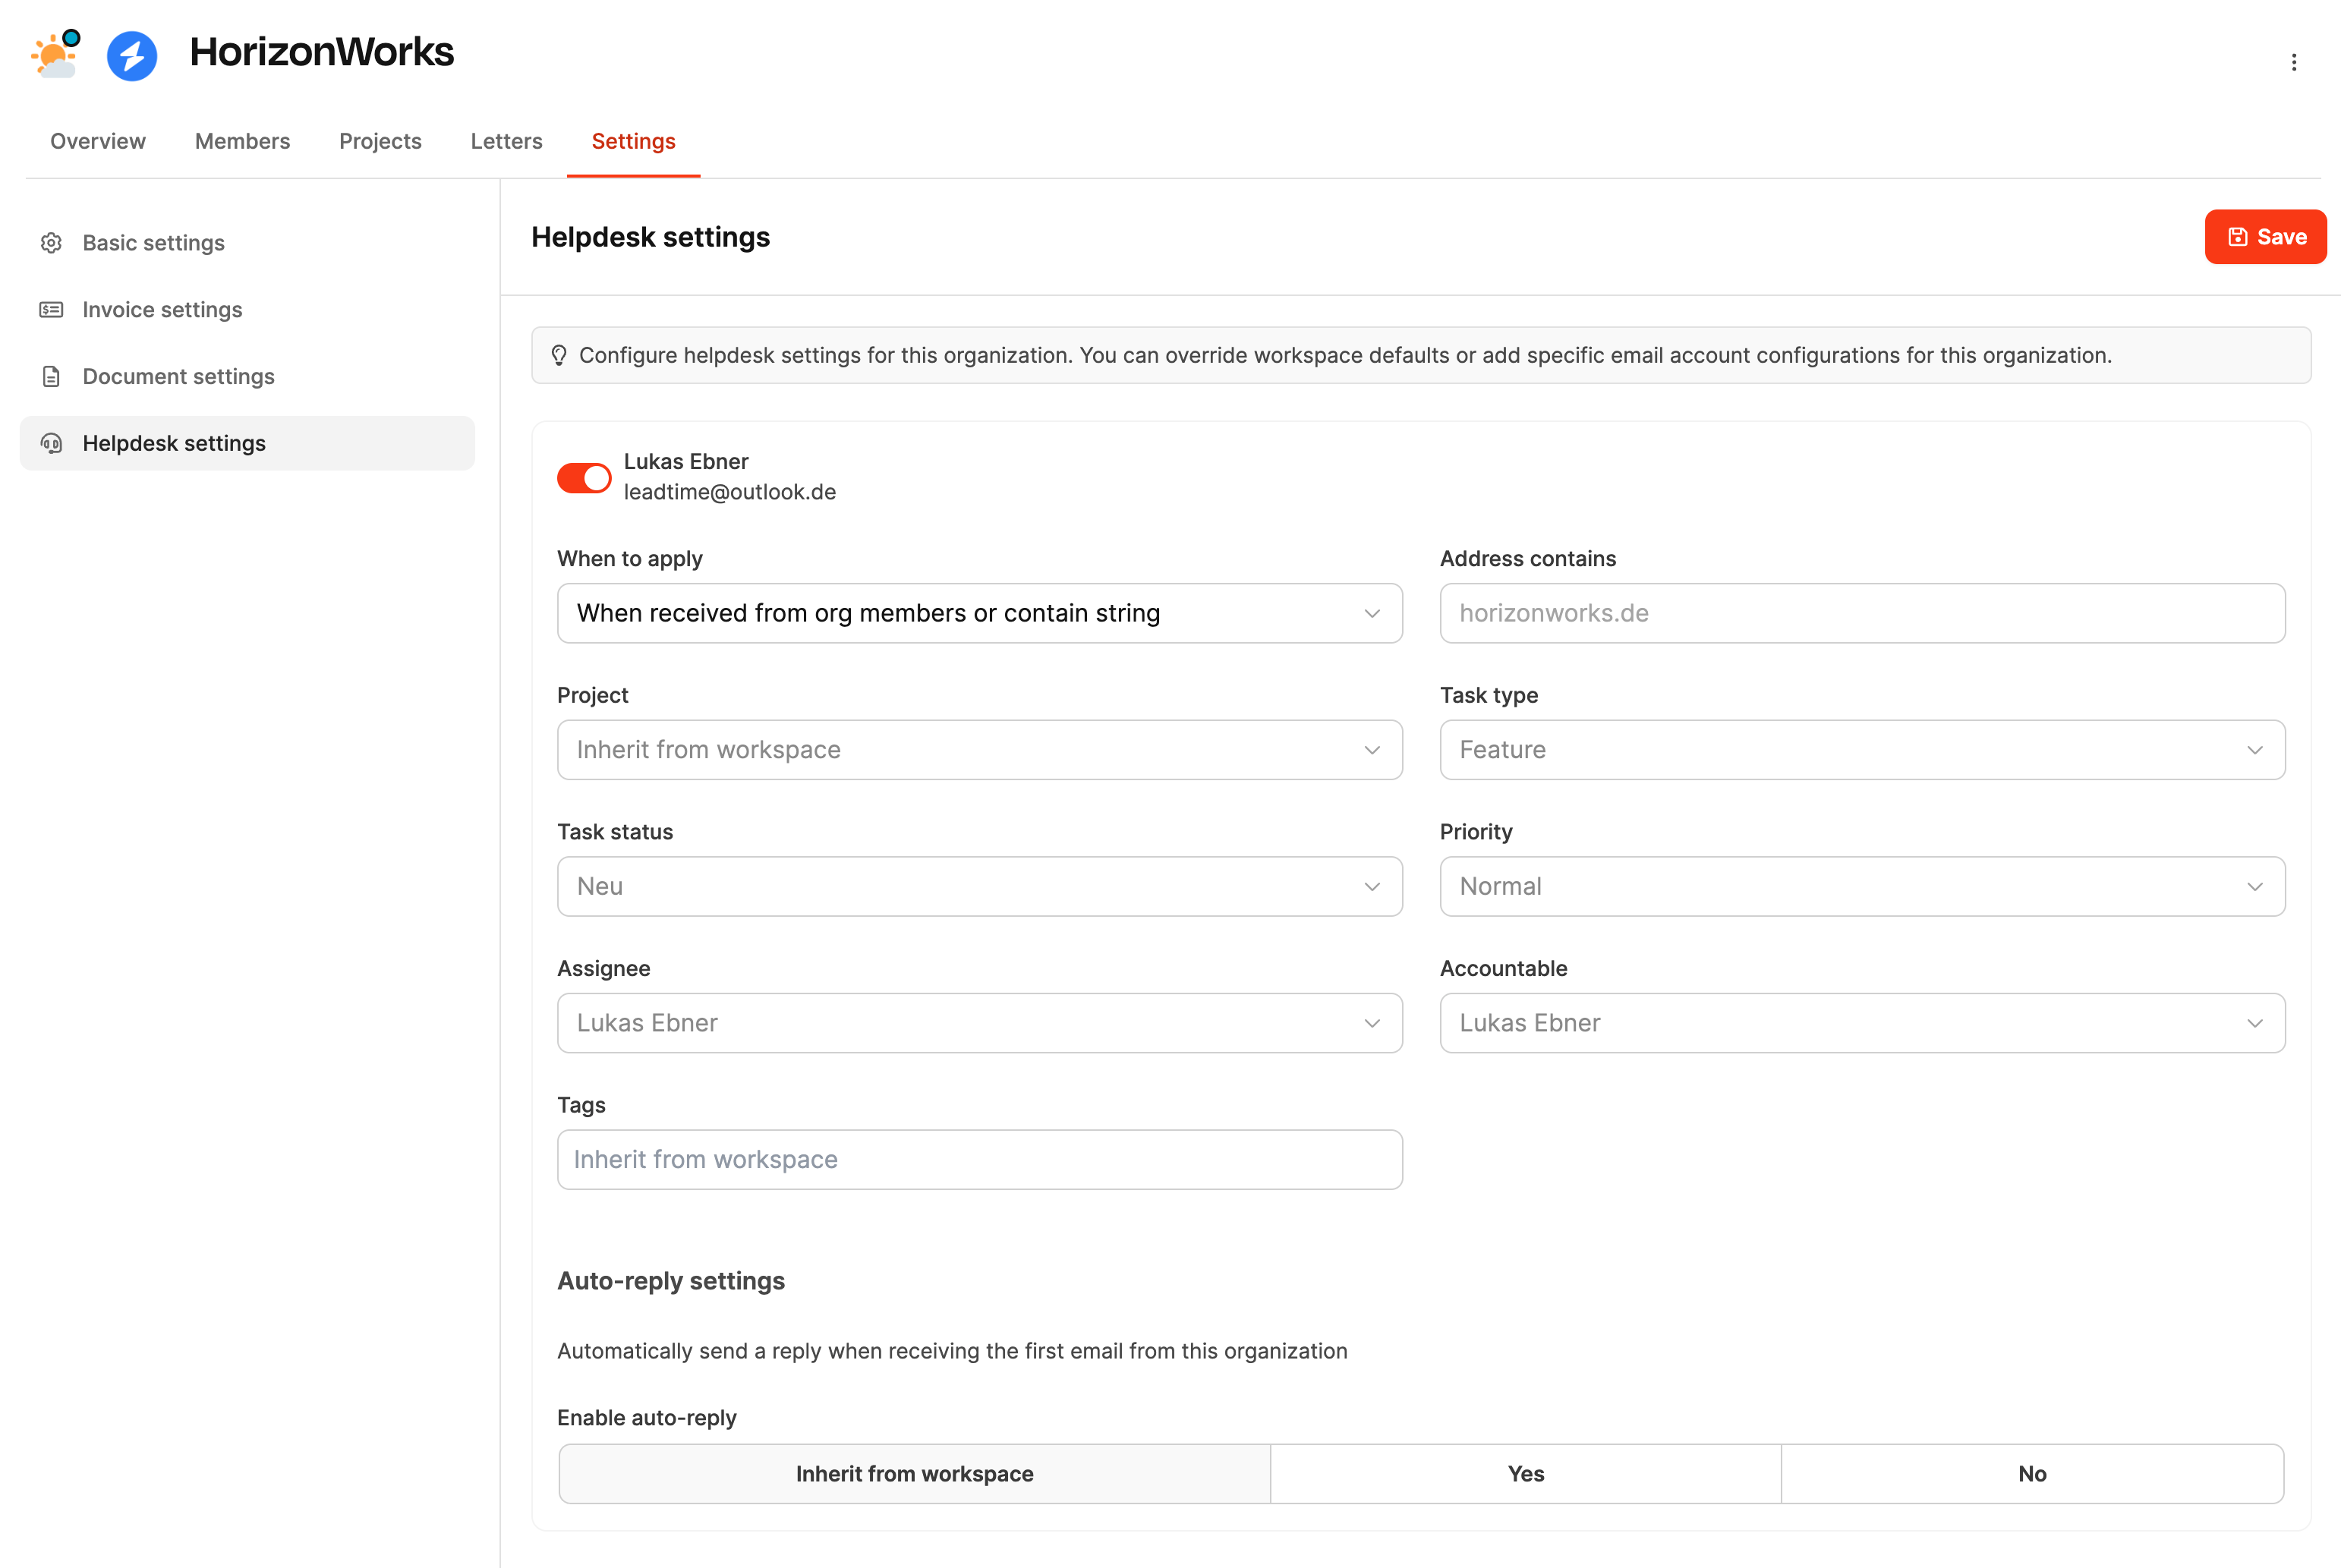Click the Invoice settings card icon

(x=51, y=310)
